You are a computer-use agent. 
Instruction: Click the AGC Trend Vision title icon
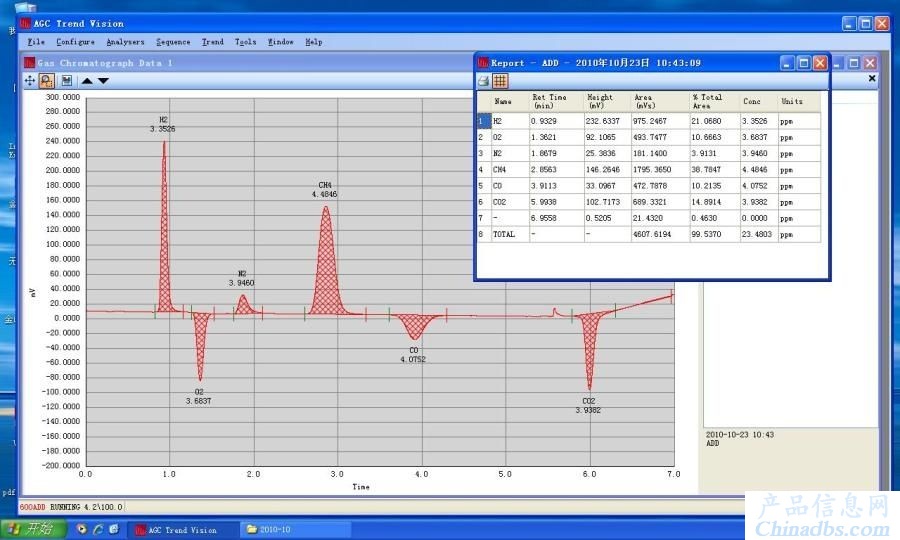point(25,24)
